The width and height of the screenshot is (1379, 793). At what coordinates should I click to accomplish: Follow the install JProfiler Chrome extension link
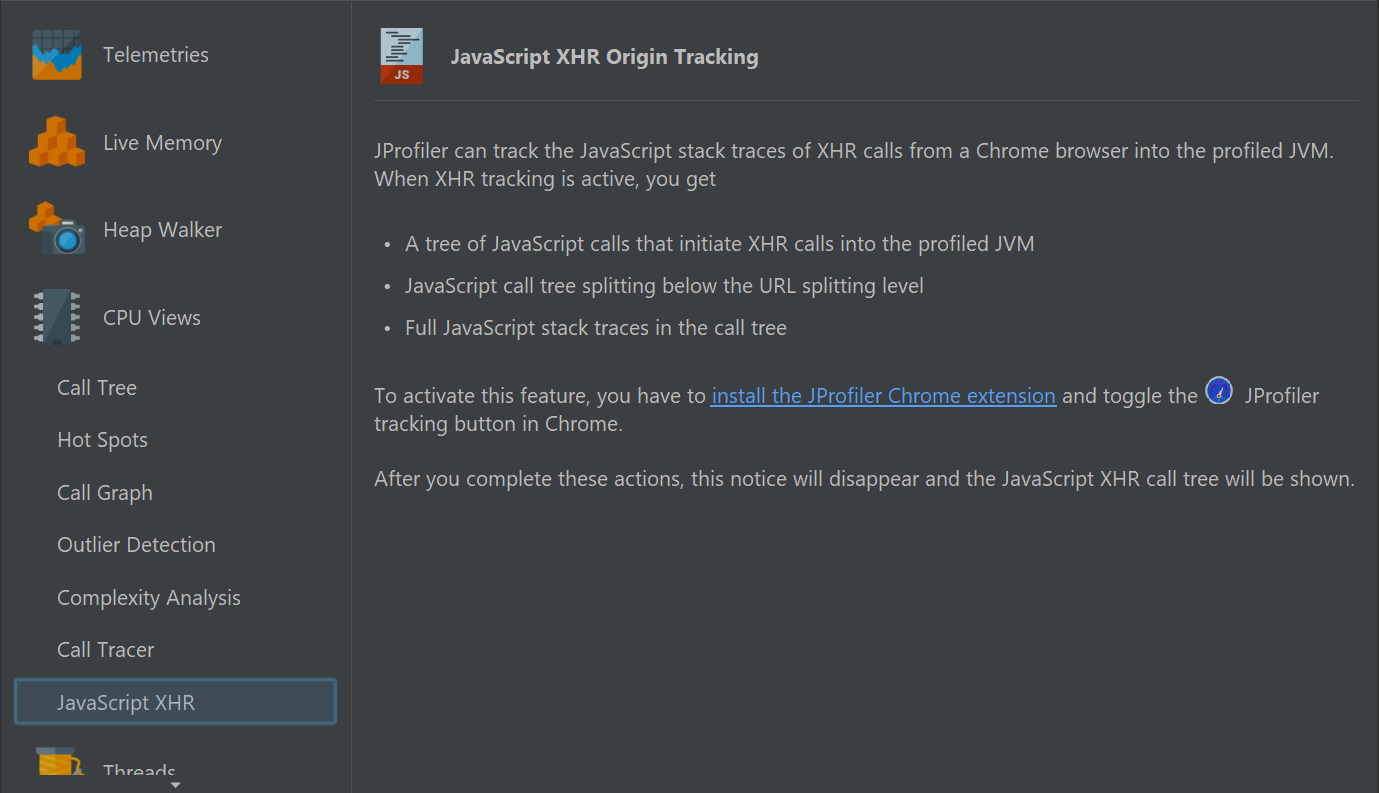883,396
